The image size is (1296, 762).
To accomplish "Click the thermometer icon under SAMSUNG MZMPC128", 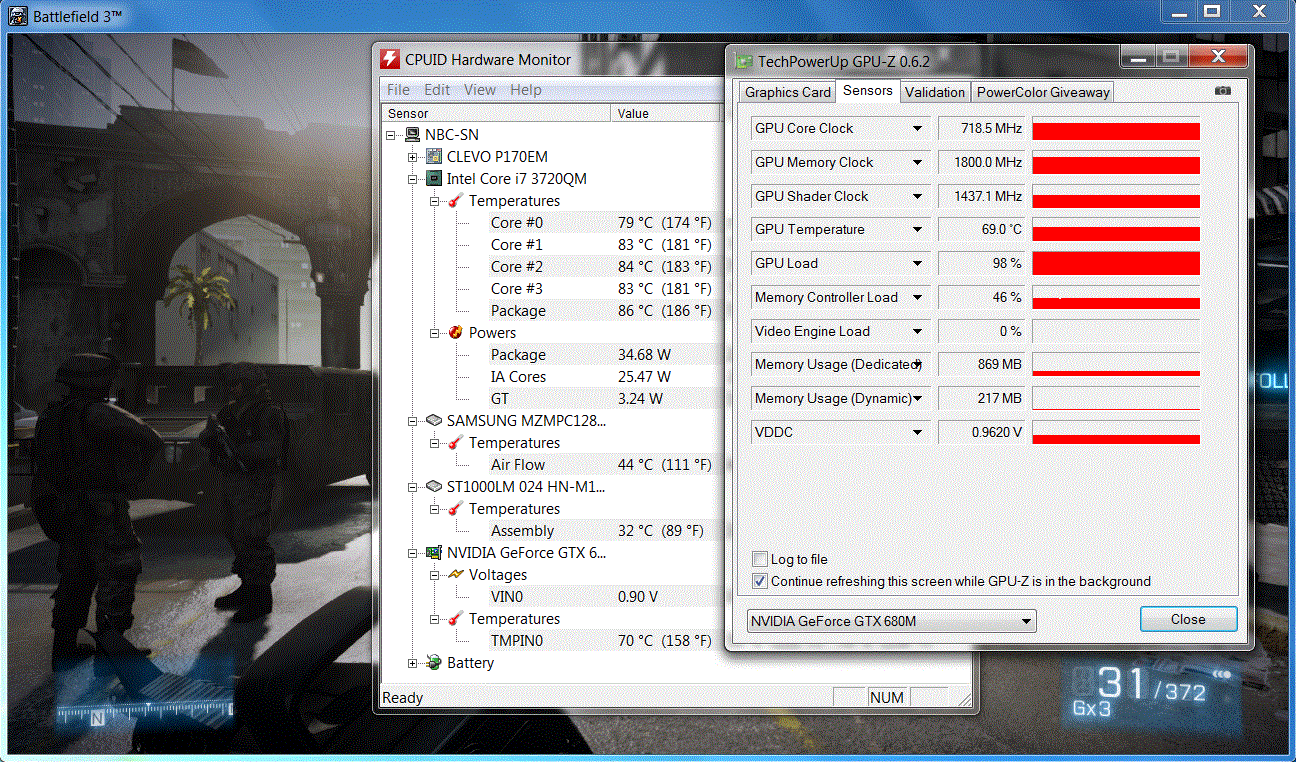I will (x=456, y=443).
